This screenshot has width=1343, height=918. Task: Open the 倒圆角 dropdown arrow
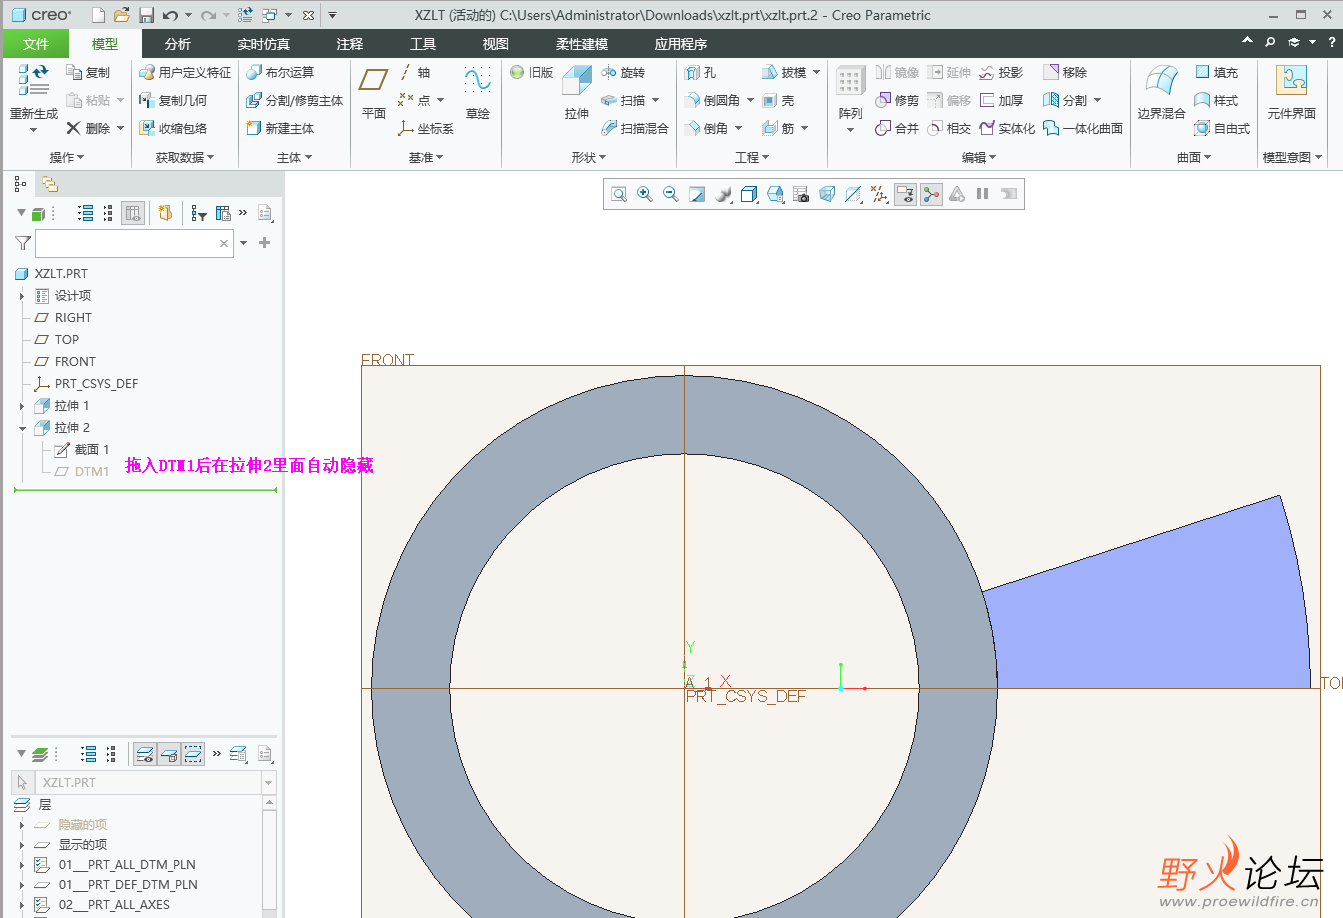point(750,100)
